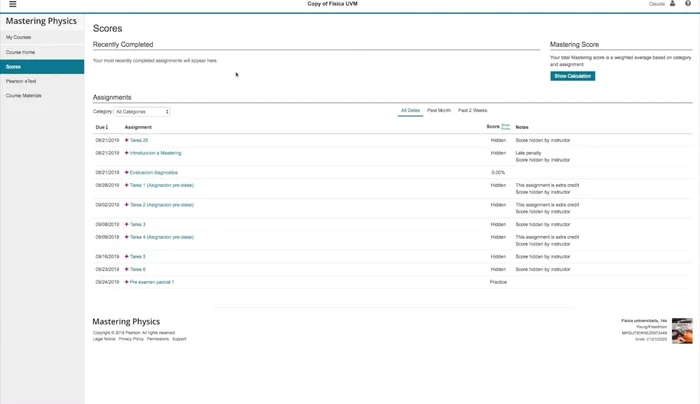Click the 0.00% score for Evaluacion diagnostica
700x404 pixels.
coord(498,172)
